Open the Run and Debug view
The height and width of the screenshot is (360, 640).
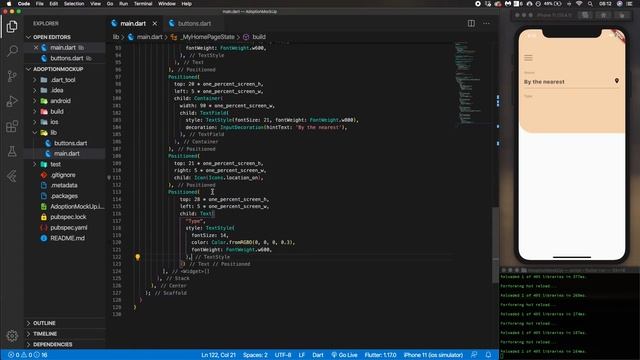pyautogui.click(x=12, y=101)
